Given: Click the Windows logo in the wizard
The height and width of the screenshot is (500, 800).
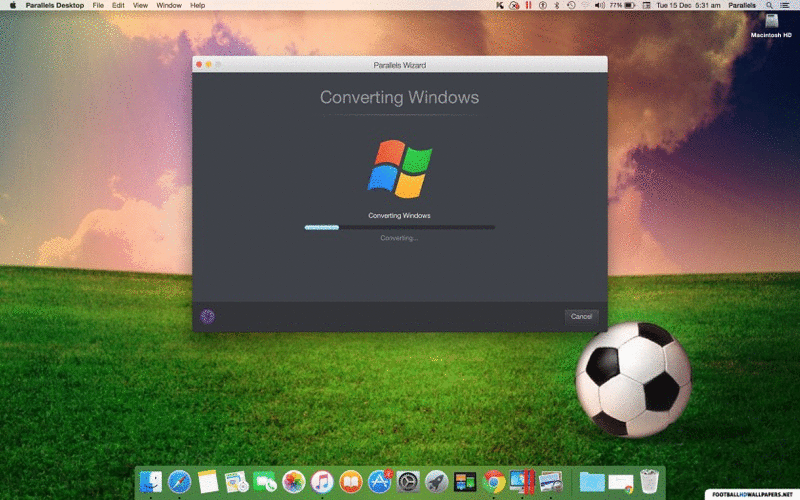Looking at the screenshot, I should [x=399, y=169].
